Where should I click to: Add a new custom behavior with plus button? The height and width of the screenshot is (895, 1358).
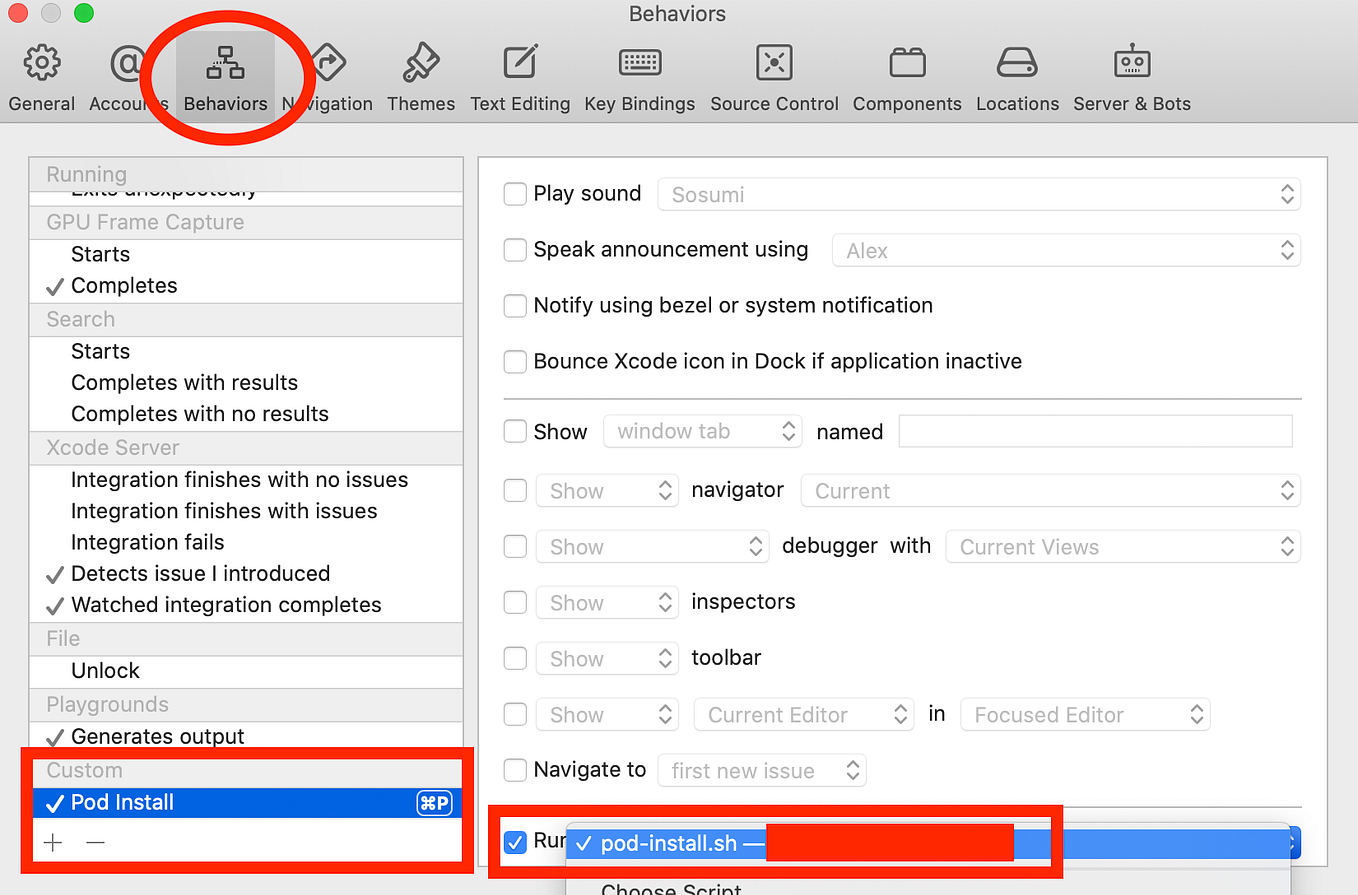(x=52, y=842)
